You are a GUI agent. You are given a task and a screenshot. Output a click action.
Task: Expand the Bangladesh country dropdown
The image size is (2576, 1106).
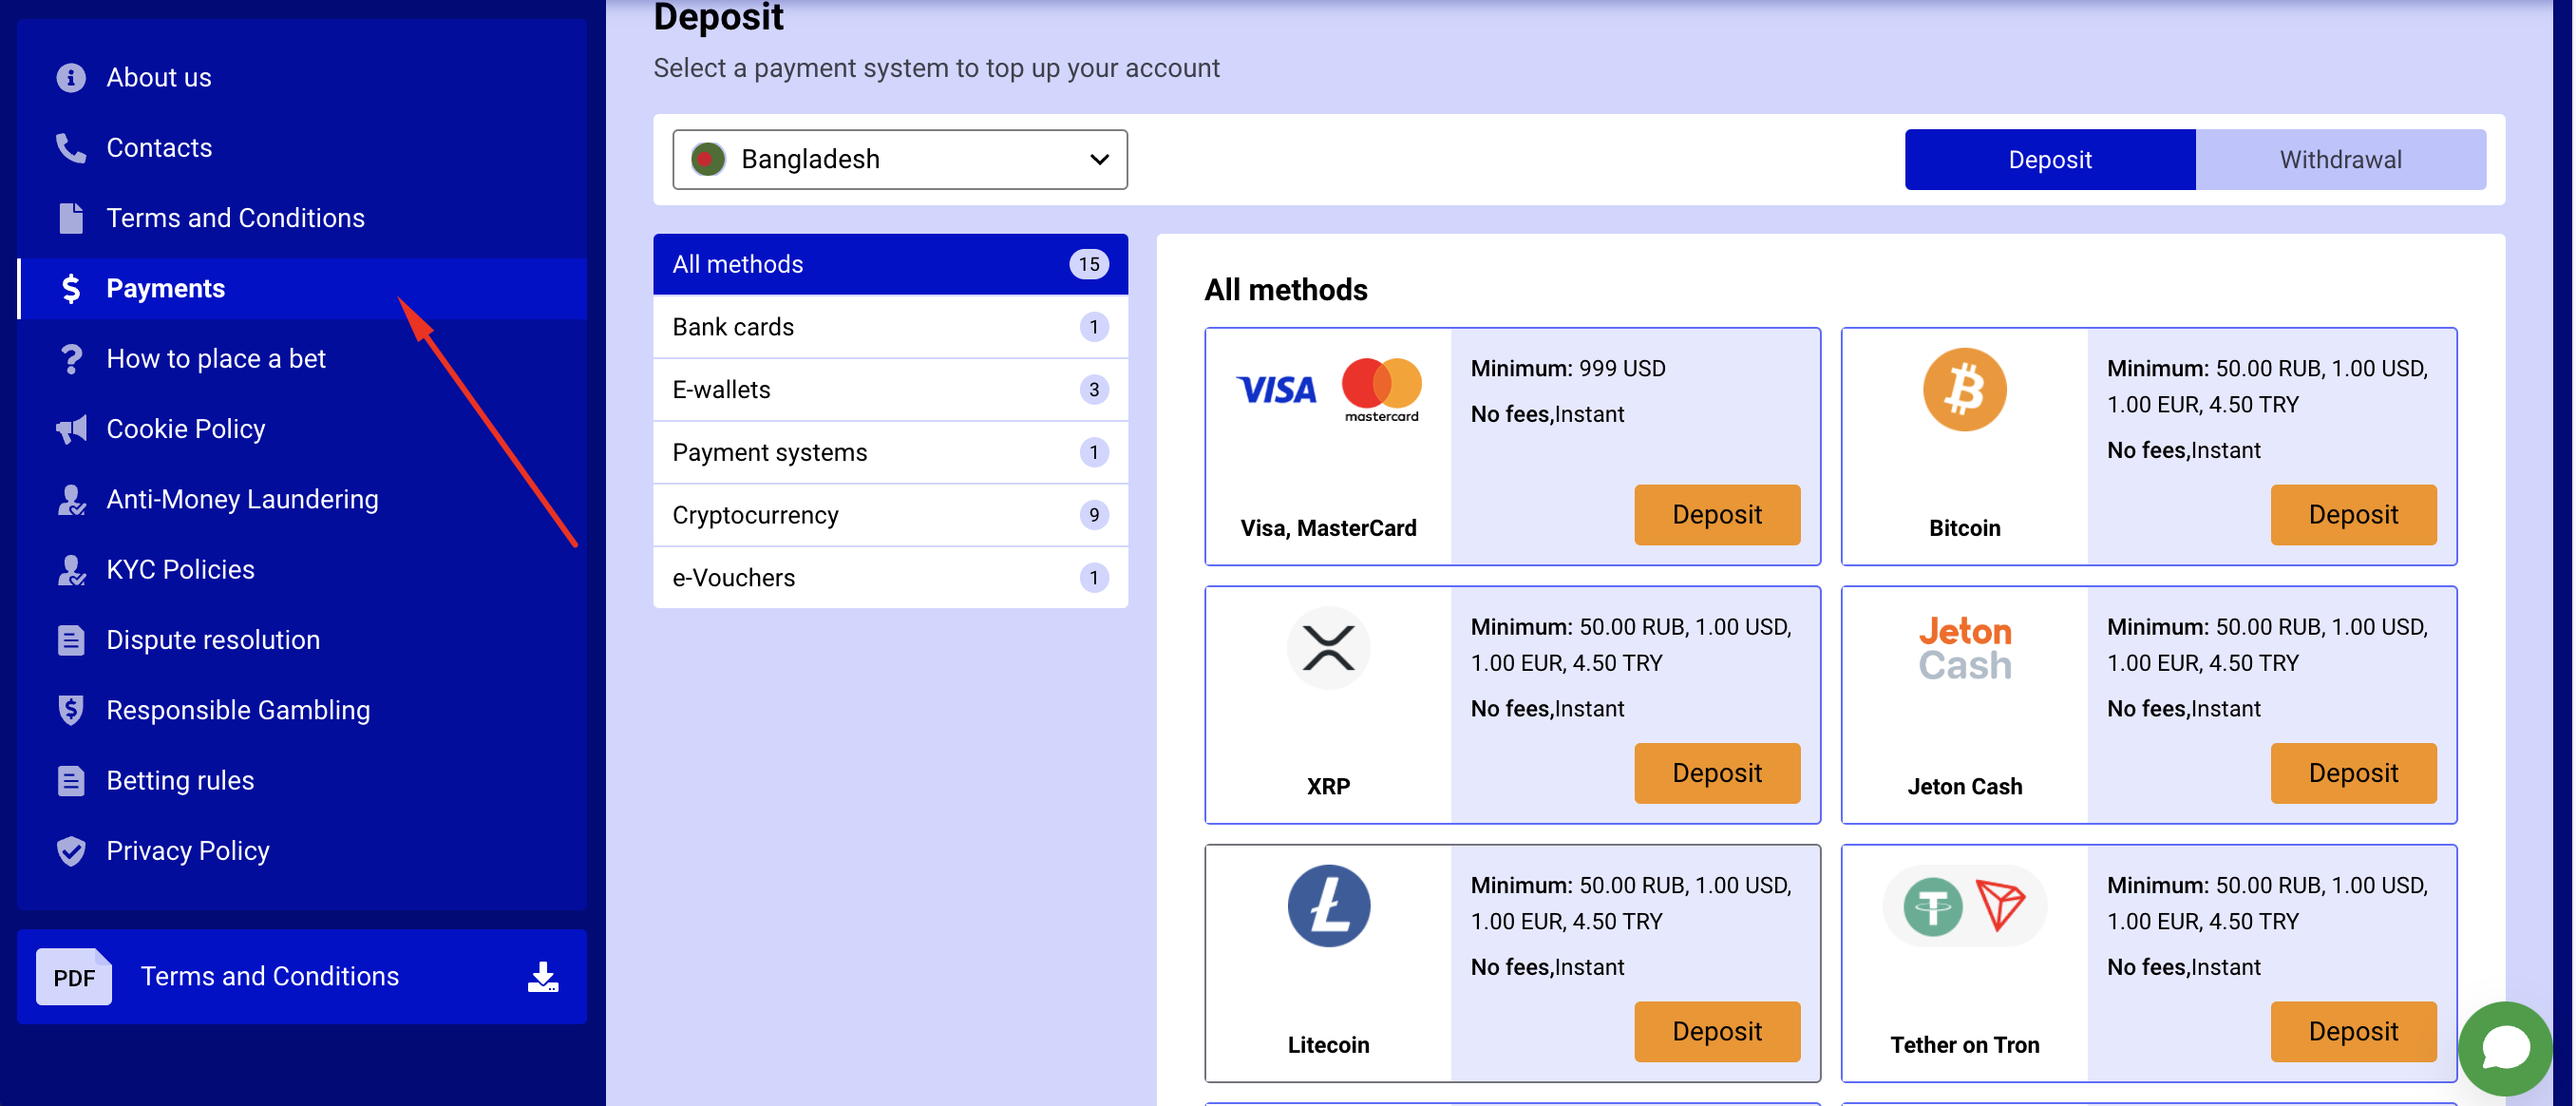click(x=899, y=160)
